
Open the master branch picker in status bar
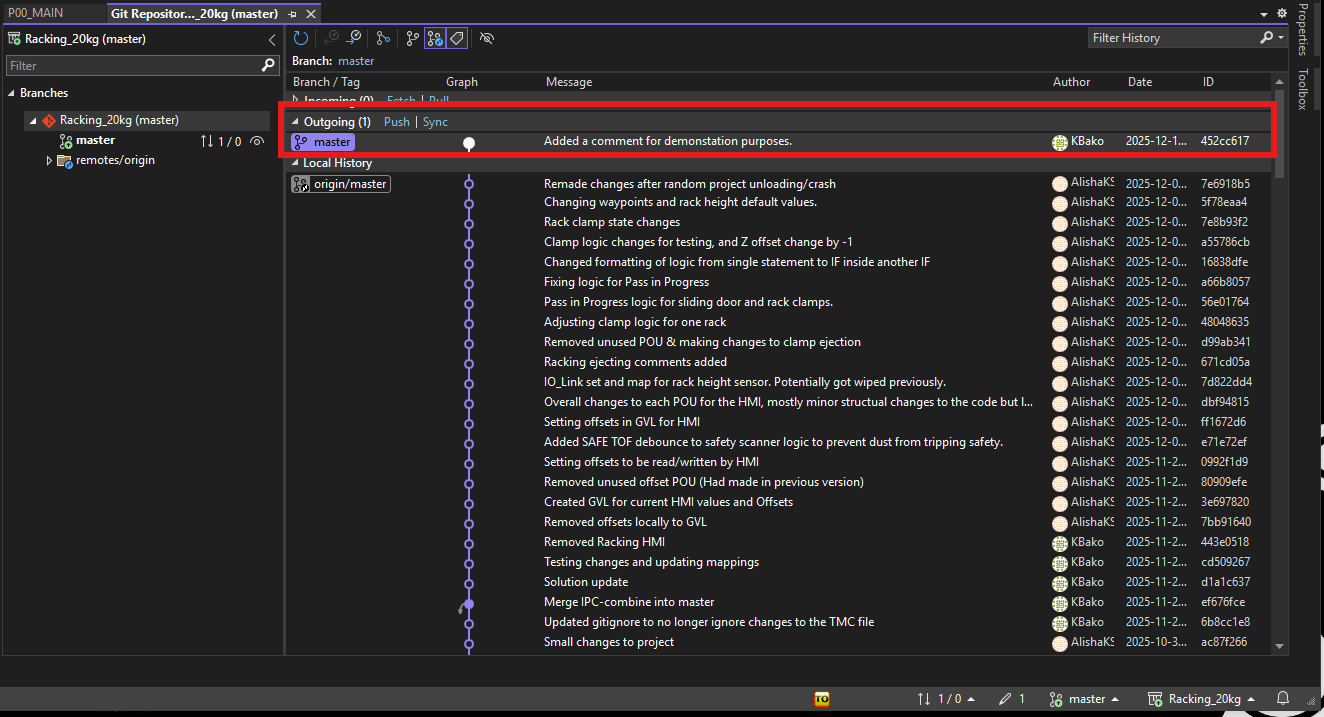point(1083,699)
